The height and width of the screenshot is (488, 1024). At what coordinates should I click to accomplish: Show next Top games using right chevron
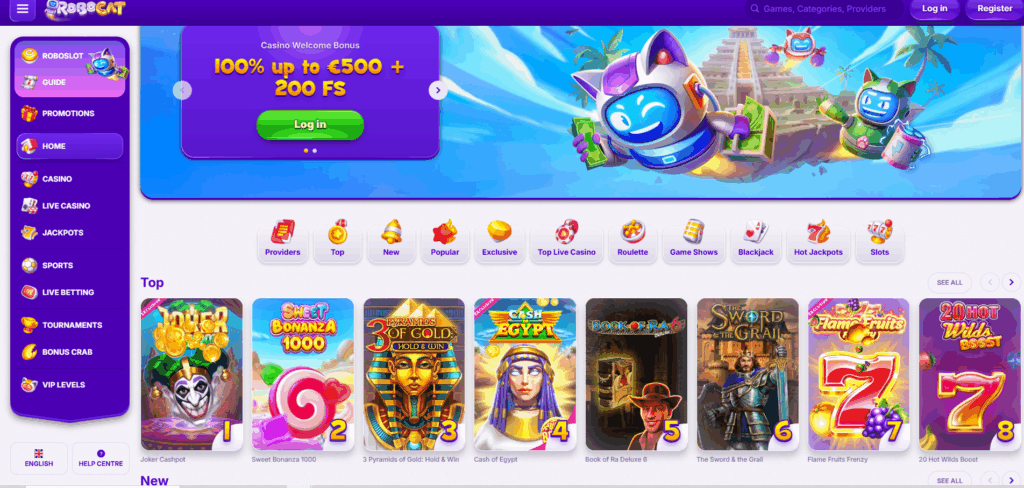(1011, 282)
